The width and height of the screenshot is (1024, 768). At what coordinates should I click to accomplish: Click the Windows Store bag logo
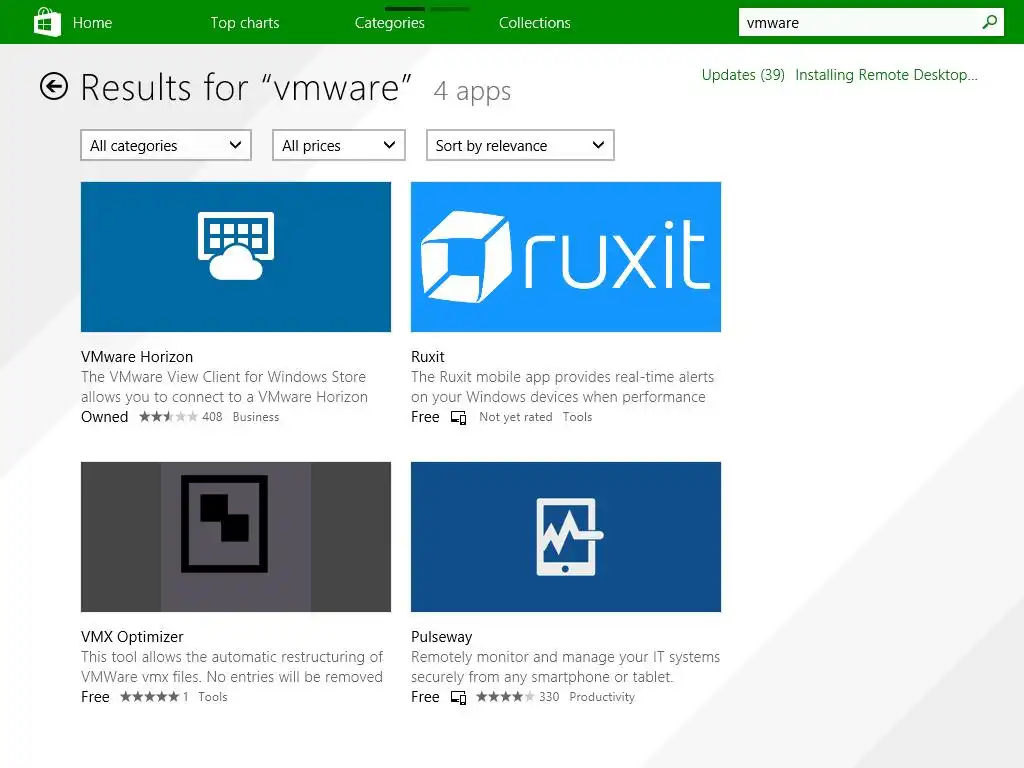(x=47, y=22)
